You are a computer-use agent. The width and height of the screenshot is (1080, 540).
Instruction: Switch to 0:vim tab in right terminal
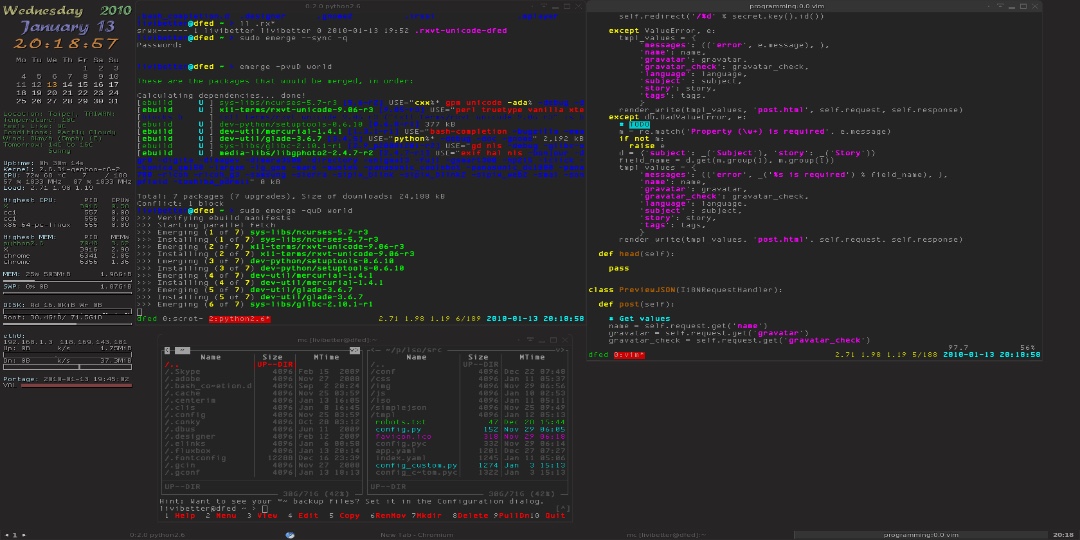click(x=627, y=354)
